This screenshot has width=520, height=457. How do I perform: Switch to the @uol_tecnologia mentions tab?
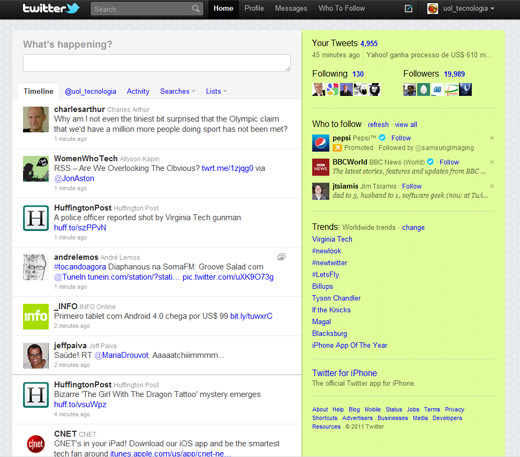click(x=90, y=91)
